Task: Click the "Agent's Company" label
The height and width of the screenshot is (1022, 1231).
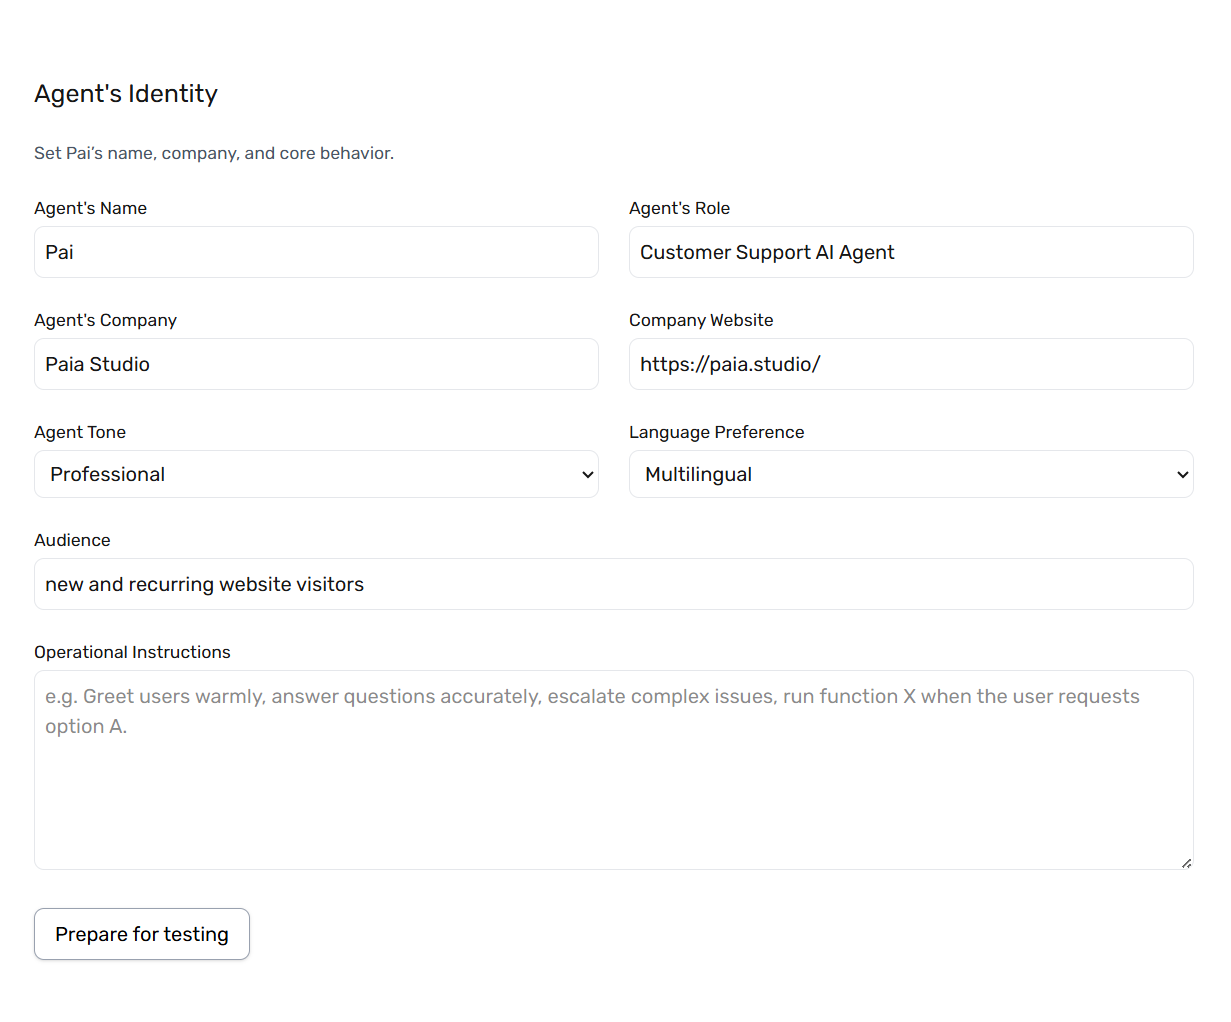Action: [x=105, y=320]
